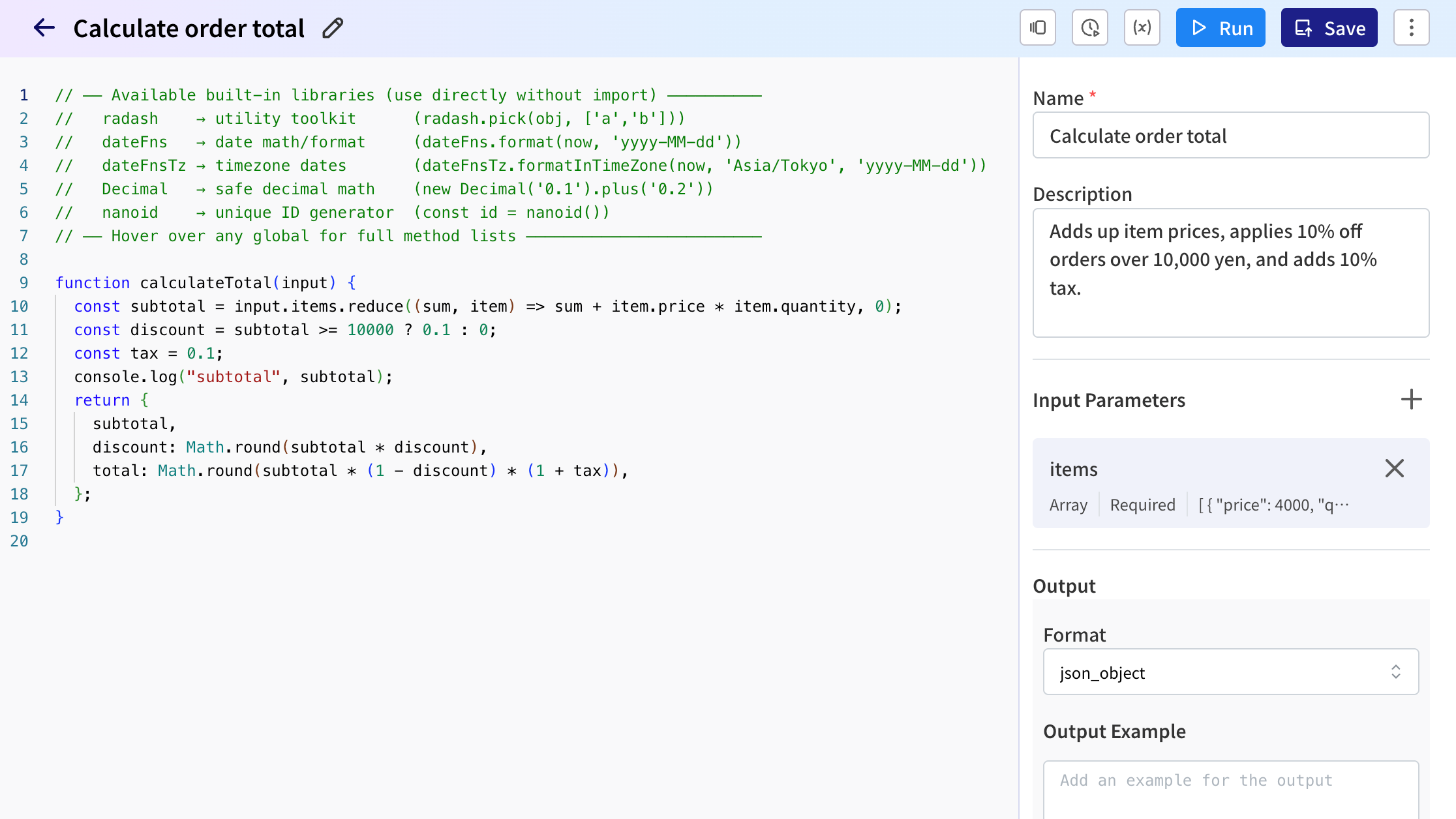This screenshot has width=1456, height=819.
Task: Click the "Input Parameters" heading
Action: [1109, 400]
